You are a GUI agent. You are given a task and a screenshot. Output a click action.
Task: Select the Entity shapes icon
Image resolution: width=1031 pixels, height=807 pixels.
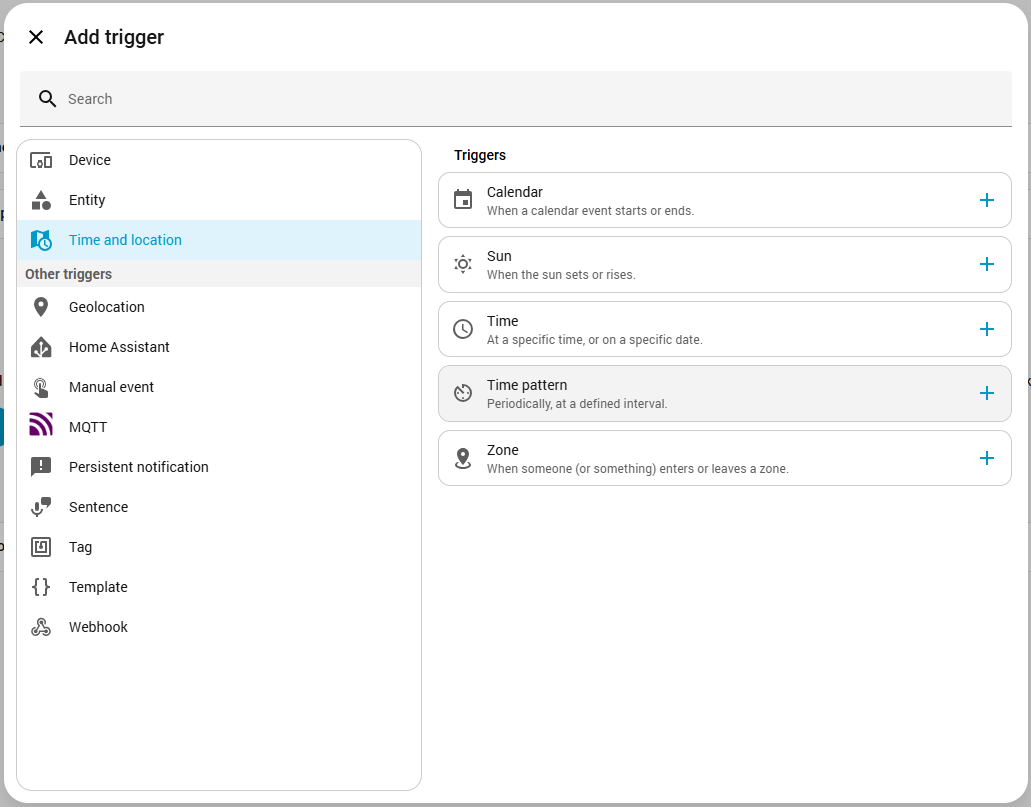click(41, 200)
